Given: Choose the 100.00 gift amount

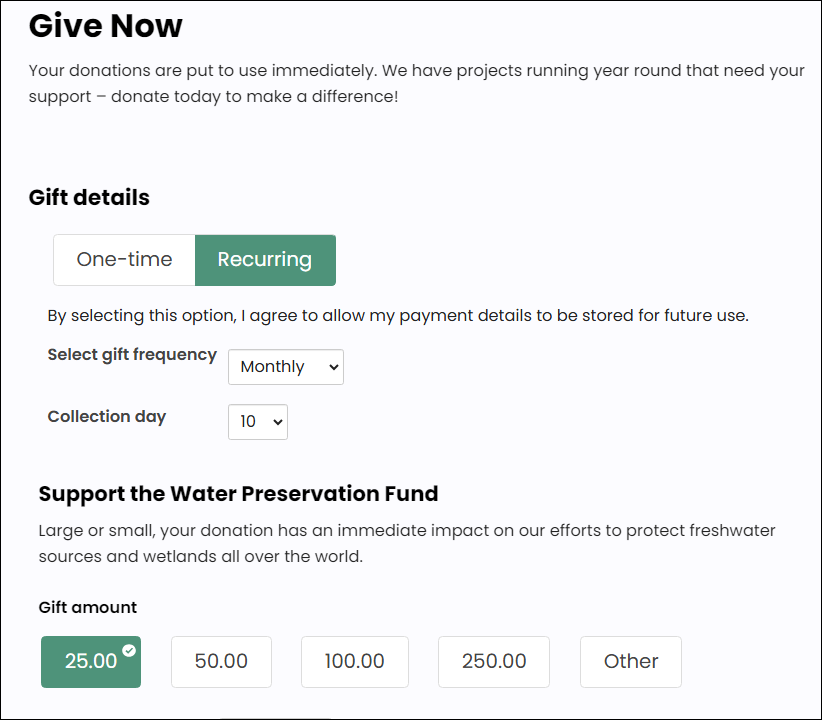Looking at the screenshot, I should coord(355,661).
